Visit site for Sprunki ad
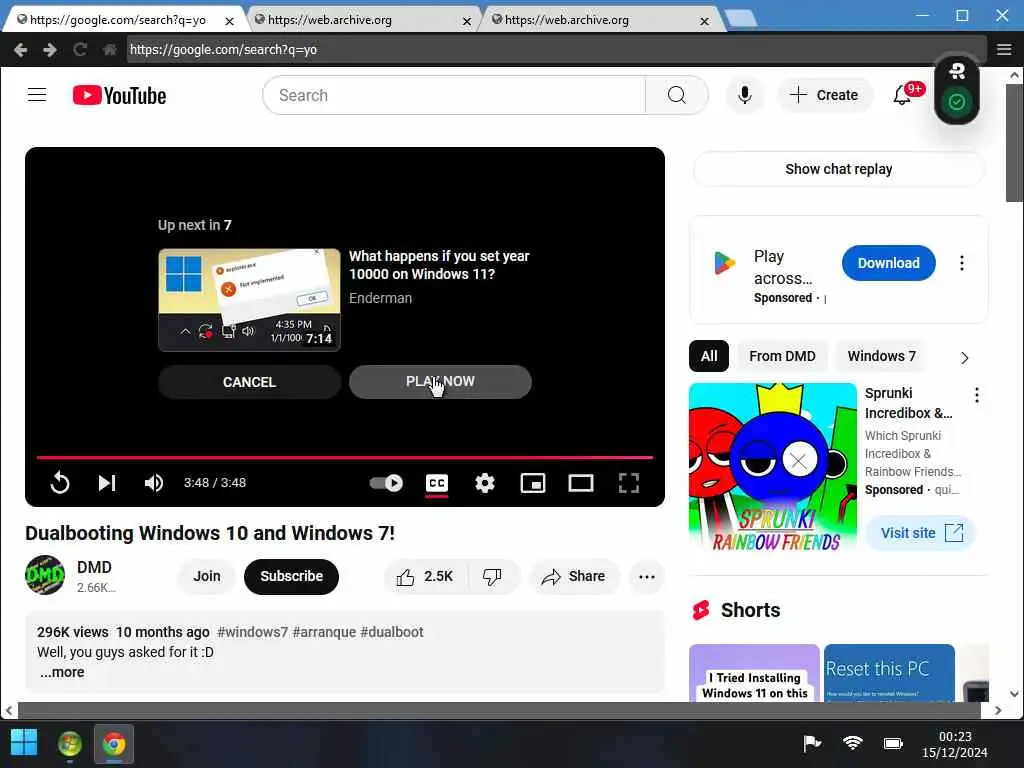This screenshot has height=768, width=1024. [x=921, y=533]
